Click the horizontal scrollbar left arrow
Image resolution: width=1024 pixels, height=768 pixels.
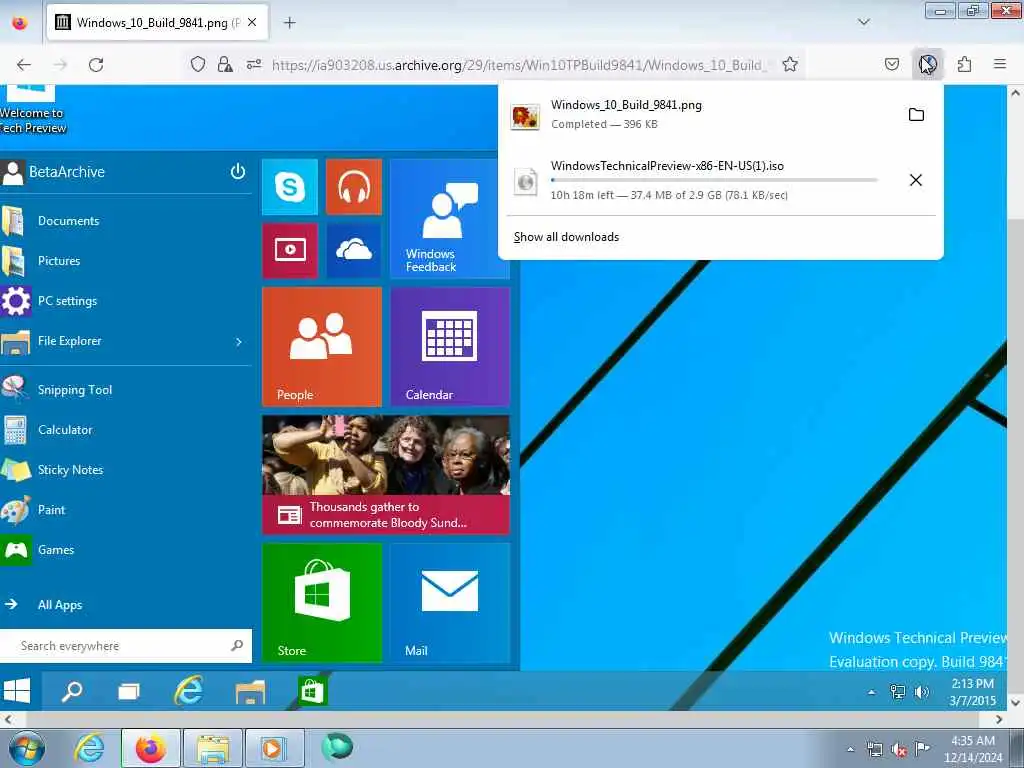coord(7,719)
